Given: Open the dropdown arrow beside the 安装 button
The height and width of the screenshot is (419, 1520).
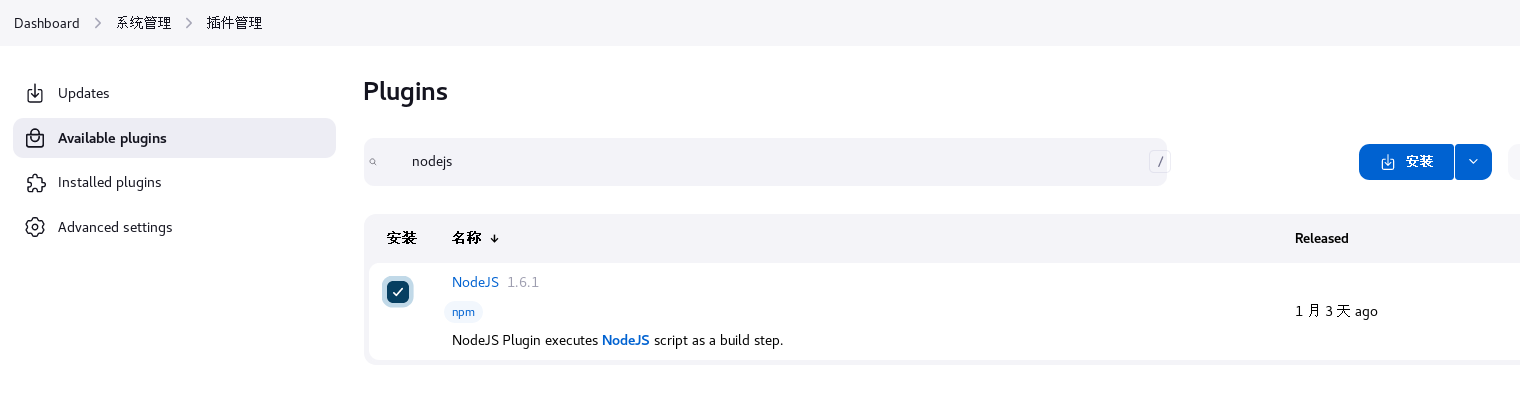Looking at the screenshot, I should click(1473, 162).
